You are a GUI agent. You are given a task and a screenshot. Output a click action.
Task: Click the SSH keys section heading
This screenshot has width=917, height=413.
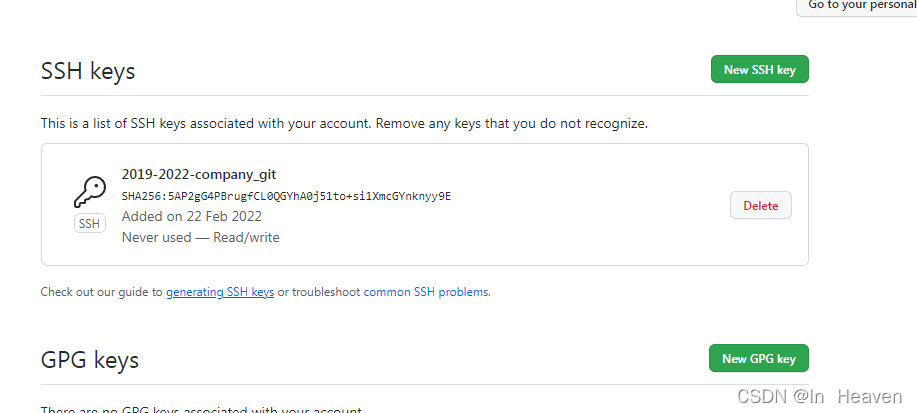coord(88,71)
